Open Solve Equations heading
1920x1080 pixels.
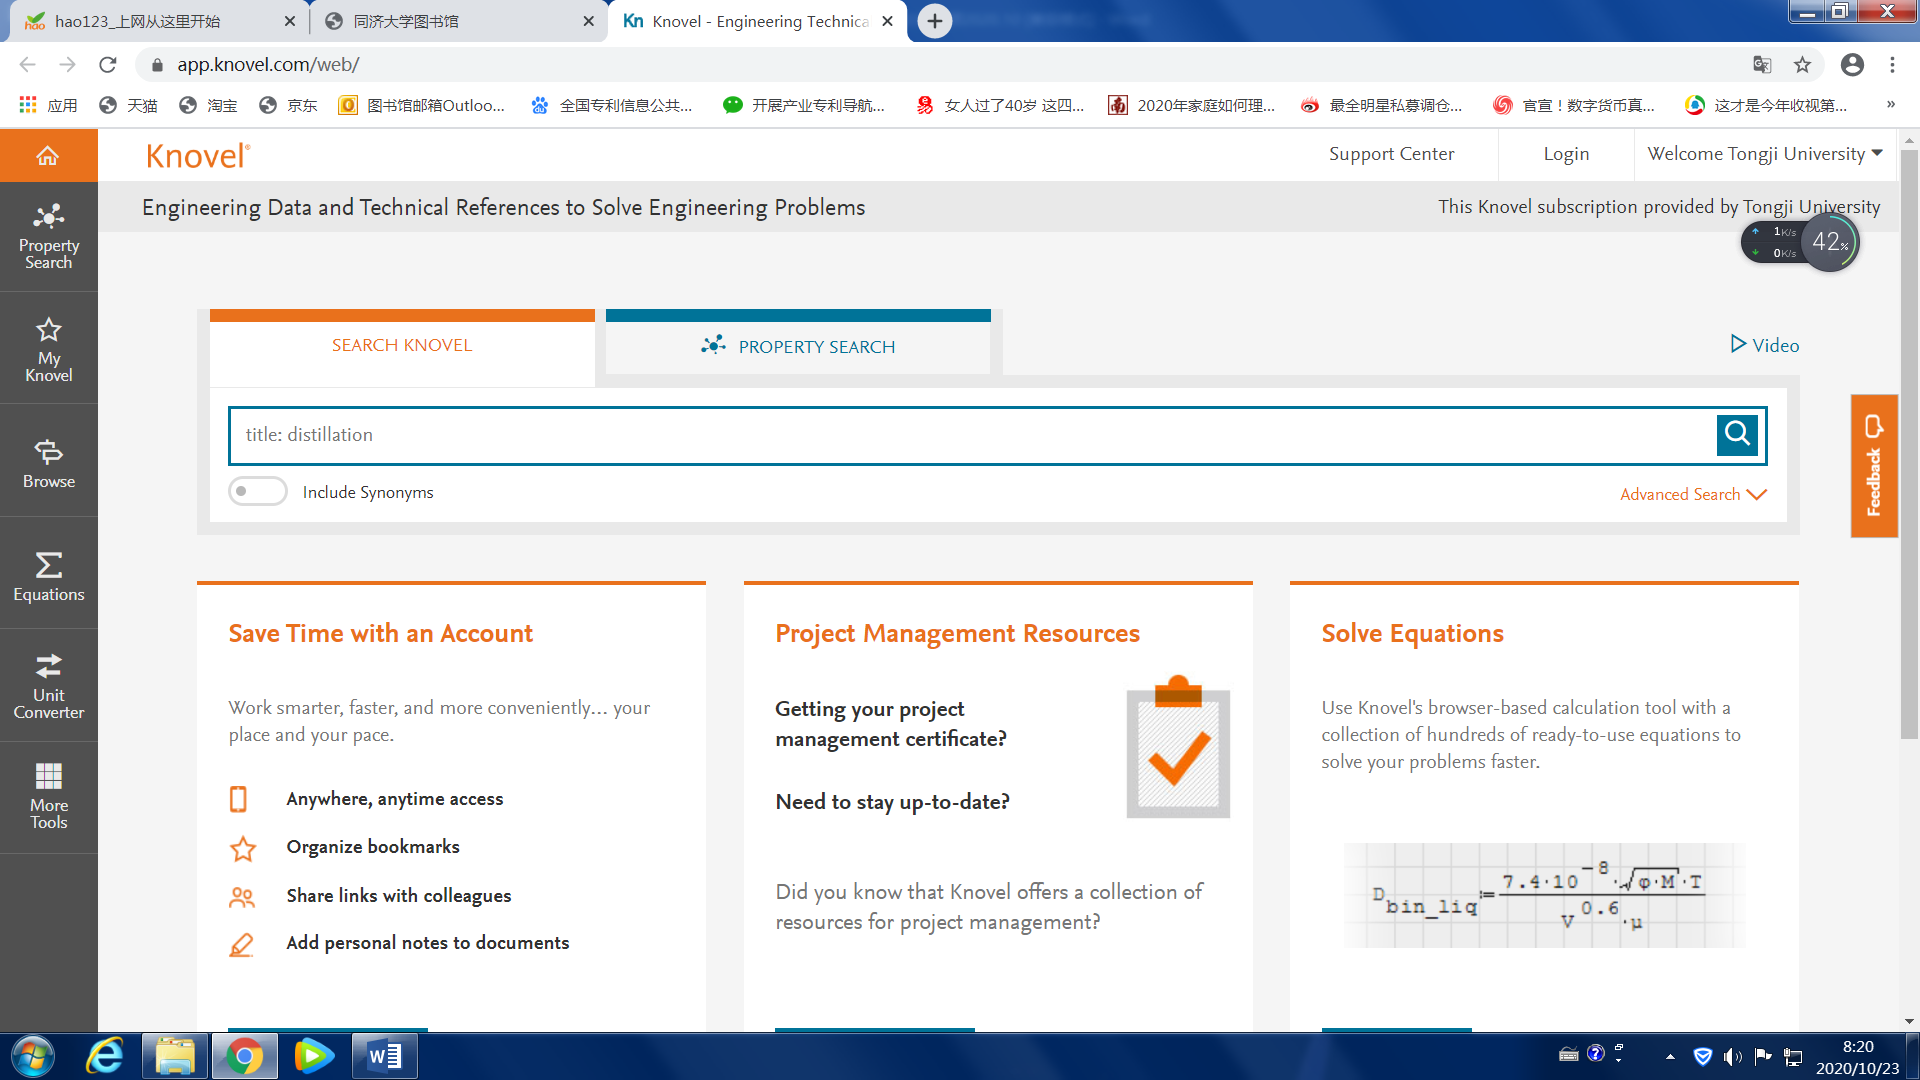click(x=1412, y=633)
